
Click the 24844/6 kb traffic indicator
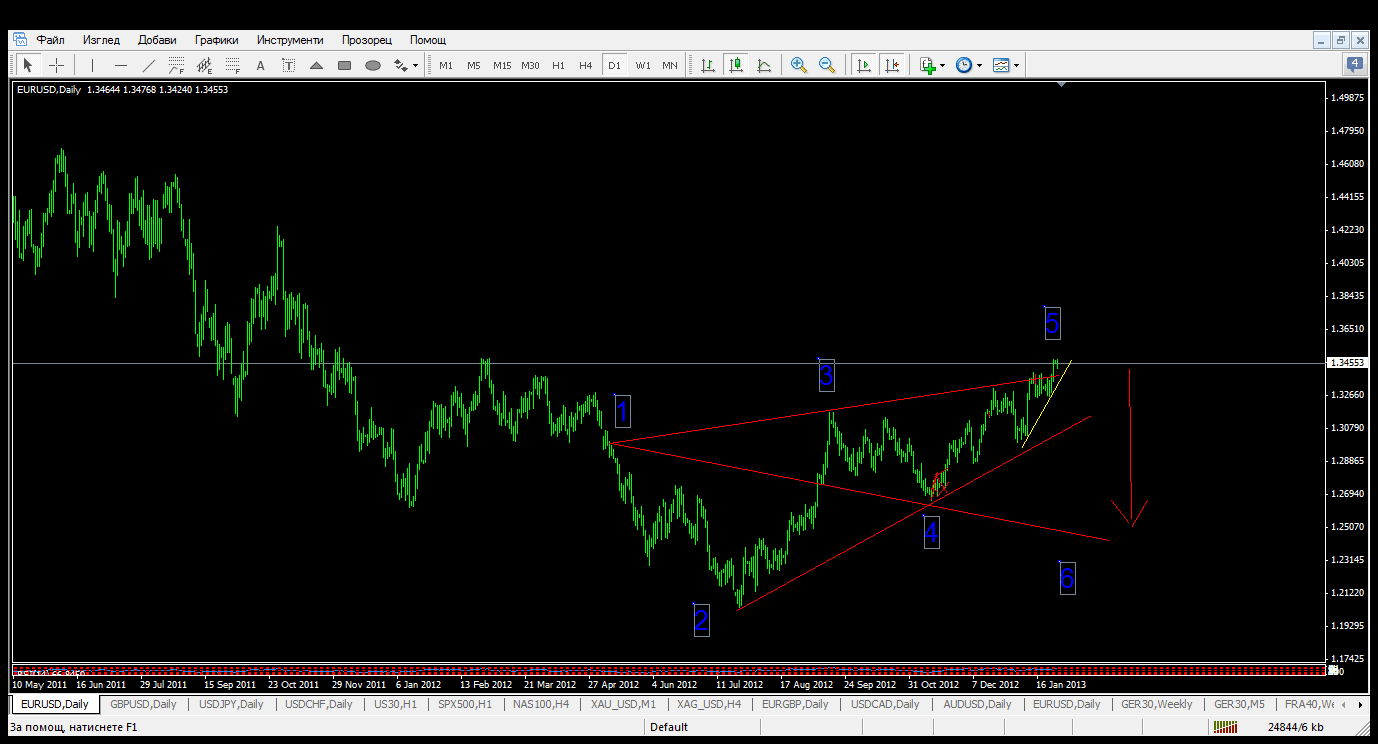[x=1295, y=727]
